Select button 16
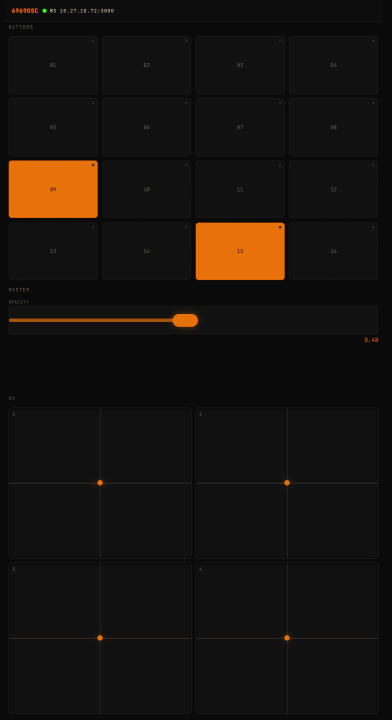392x720 pixels. click(333, 251)
